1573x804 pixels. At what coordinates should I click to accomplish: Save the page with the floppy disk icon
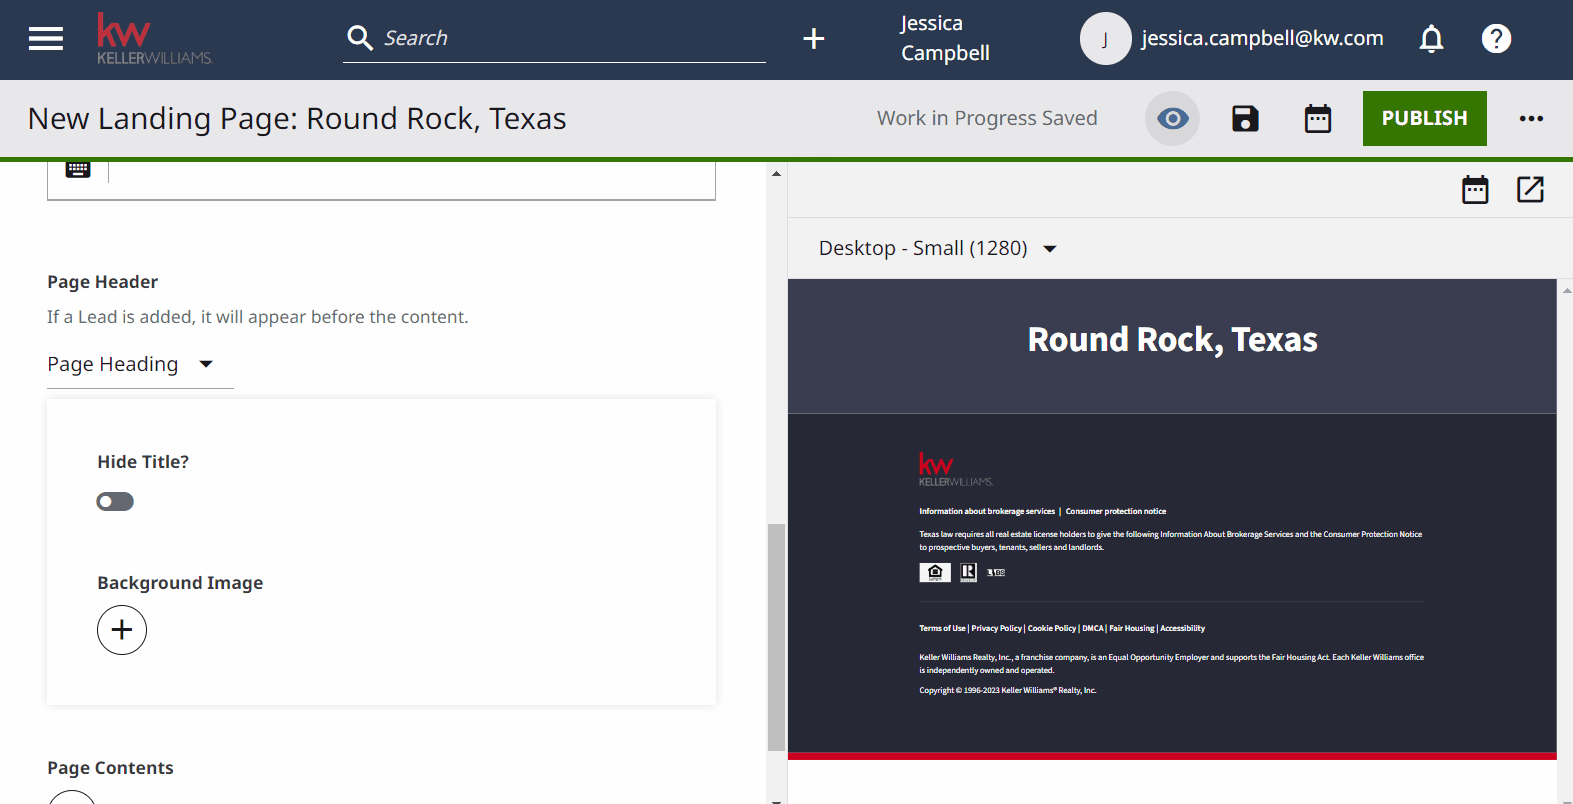coord(1245,119)
